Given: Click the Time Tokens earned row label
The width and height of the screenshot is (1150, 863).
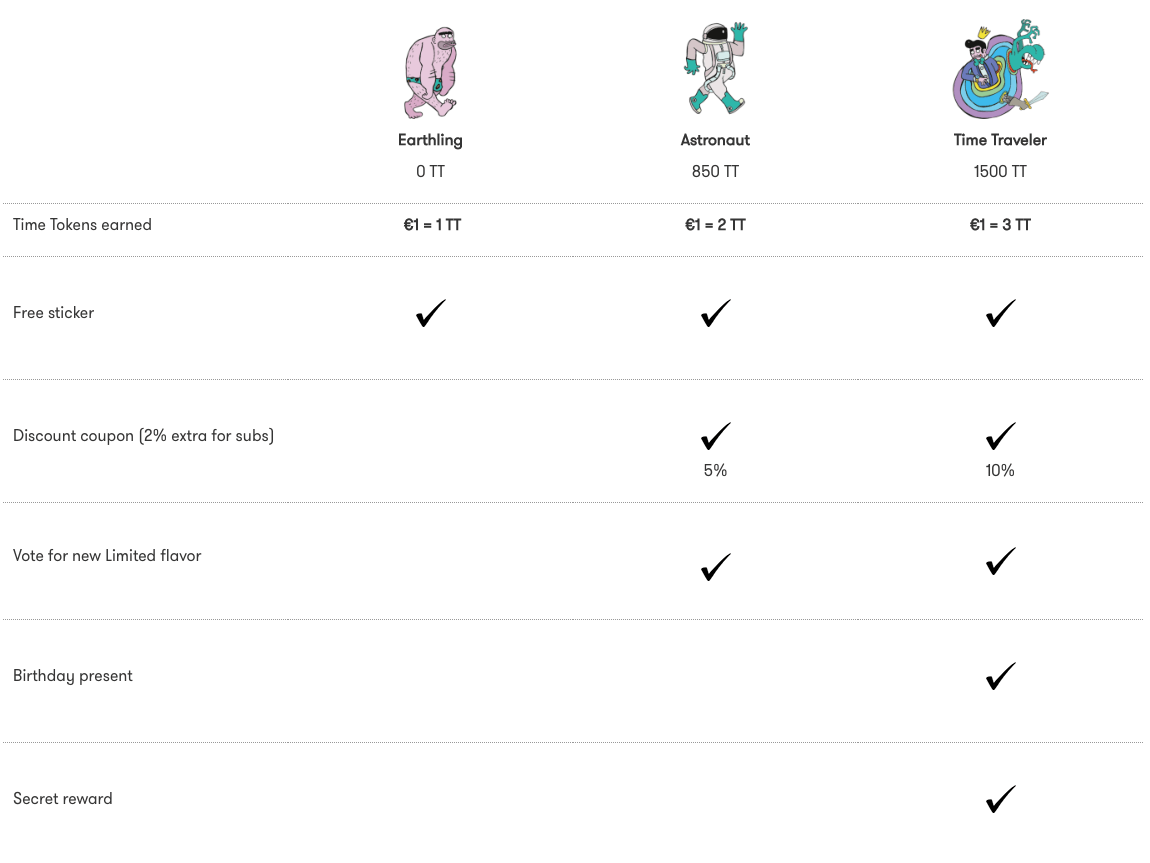Looking at the screenshot, I should coord(82,225).
